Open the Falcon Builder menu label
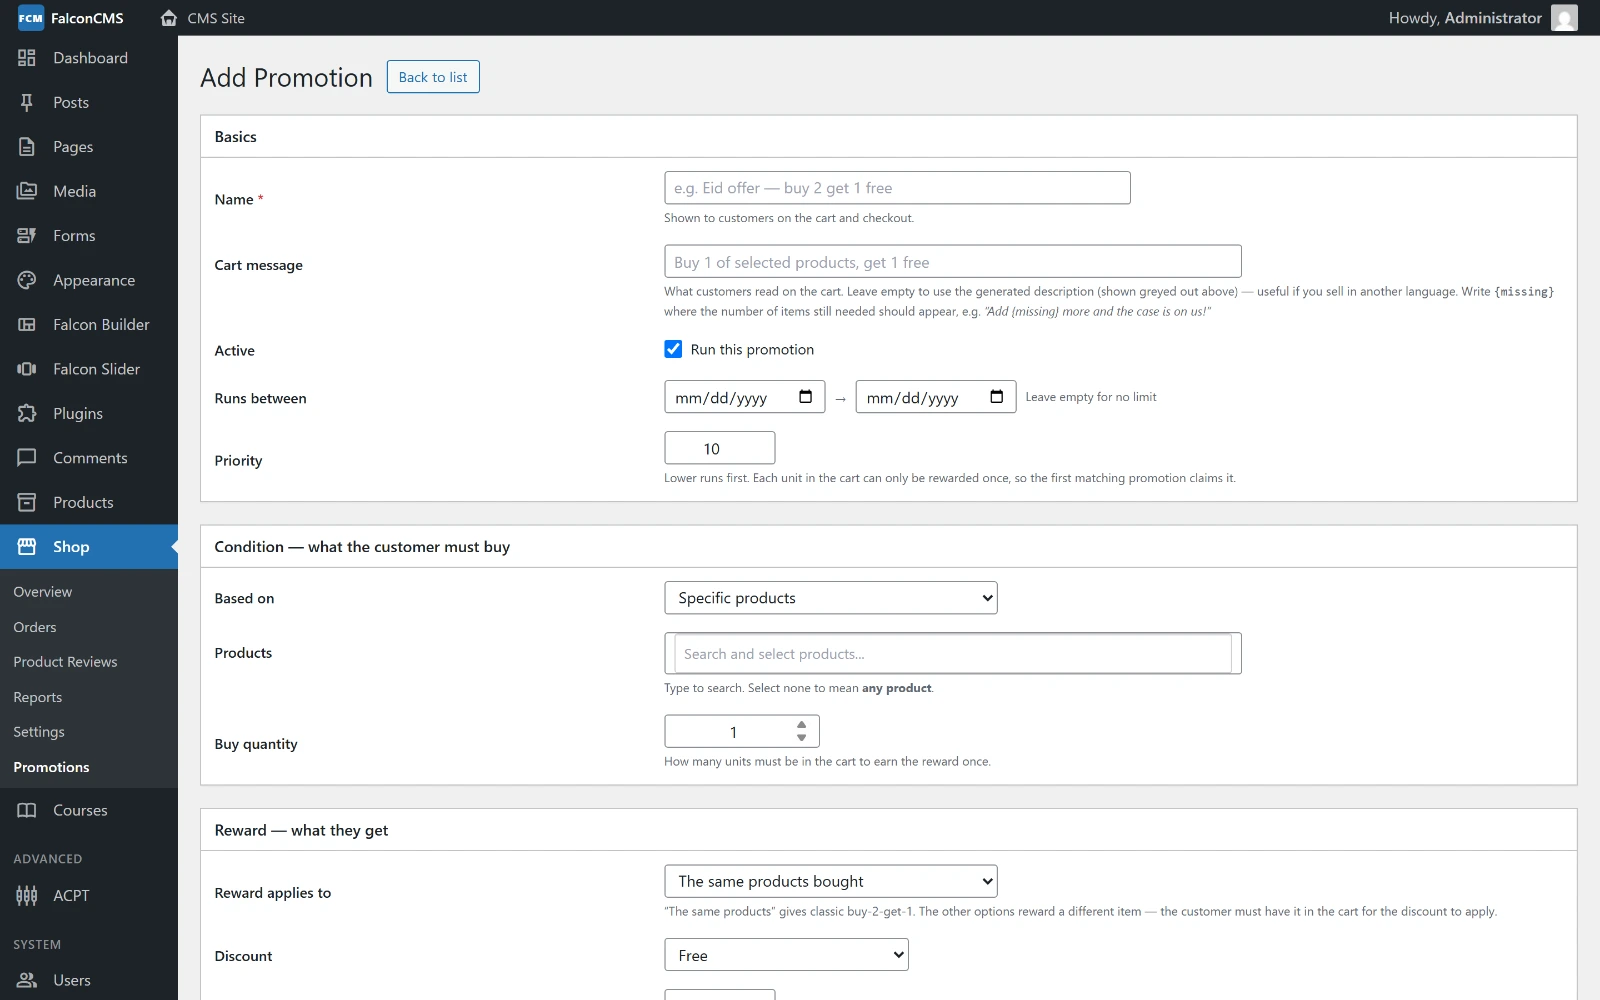 [101, 325]
